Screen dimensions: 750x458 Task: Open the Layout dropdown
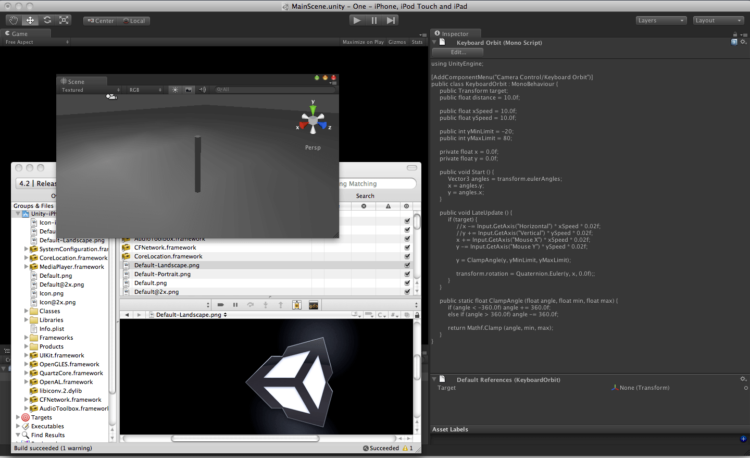point(718,21)
